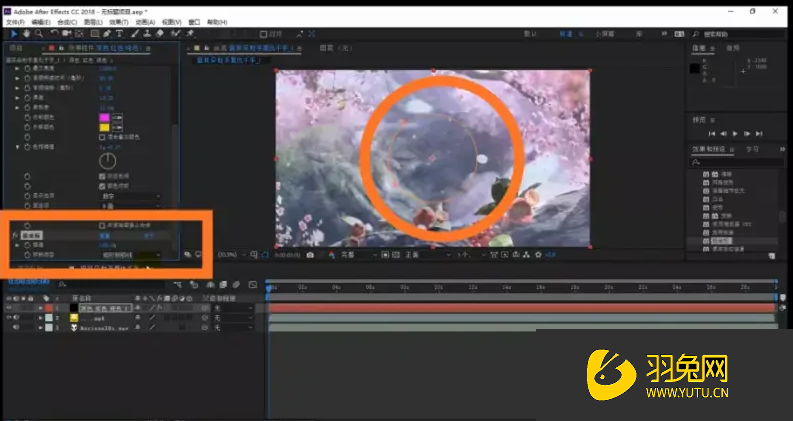
Task: Toggle the Snapping (对齐) checkbox in toolbar
Action: click(263, 34)
